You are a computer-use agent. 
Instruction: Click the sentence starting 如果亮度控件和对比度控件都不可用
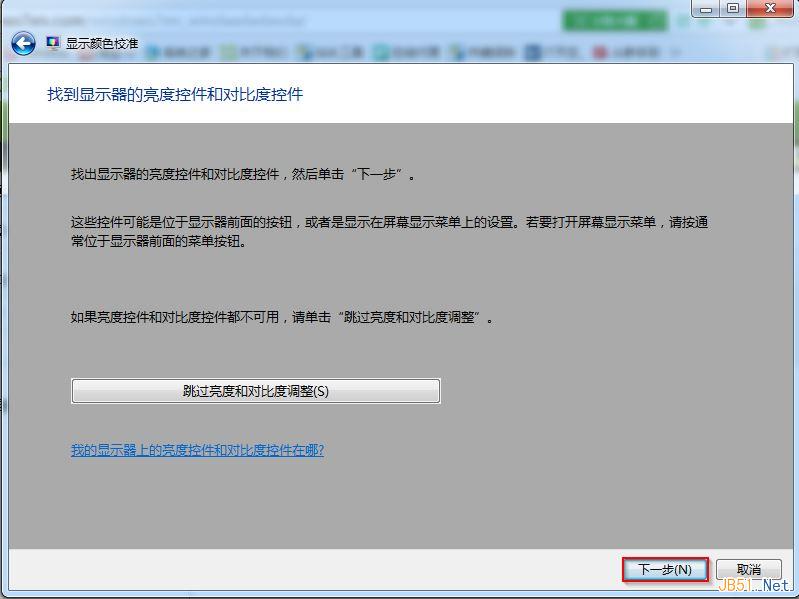(282, 317)
